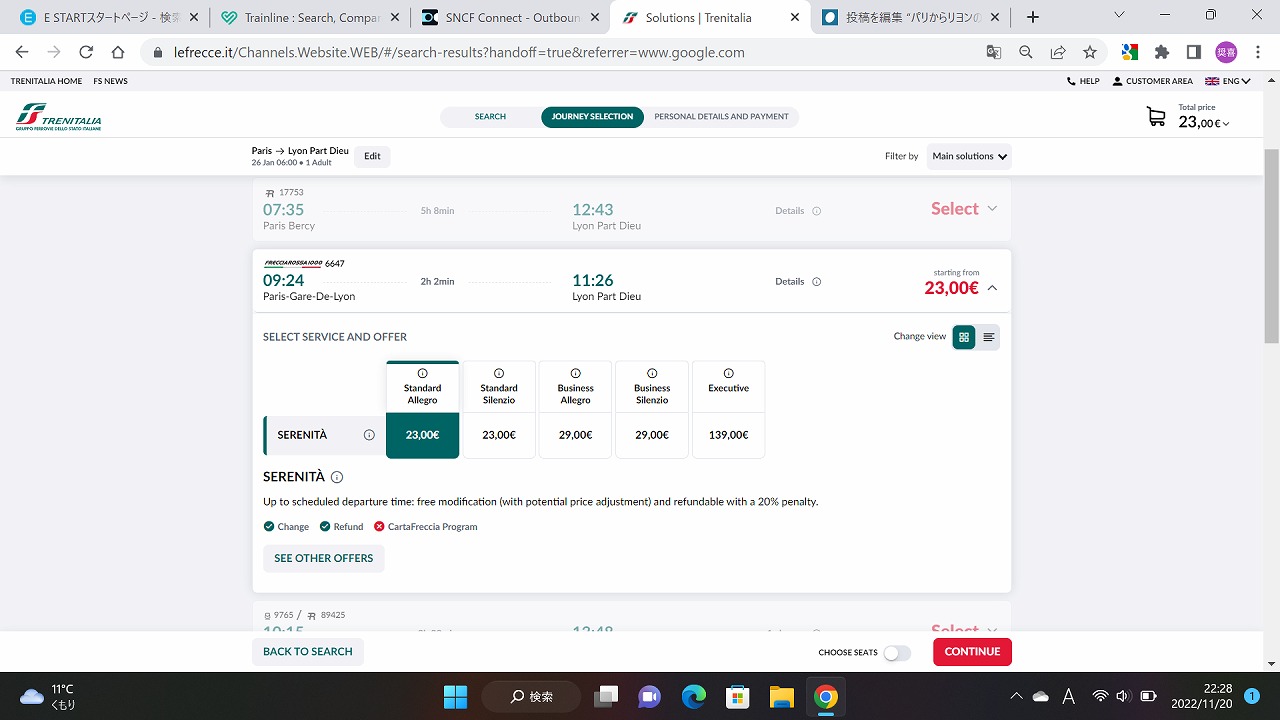The height and width of the screenshot is (720, 1280).
Task: Open info icon beside the Serenità heading
Action: click(x=337, y=477)
